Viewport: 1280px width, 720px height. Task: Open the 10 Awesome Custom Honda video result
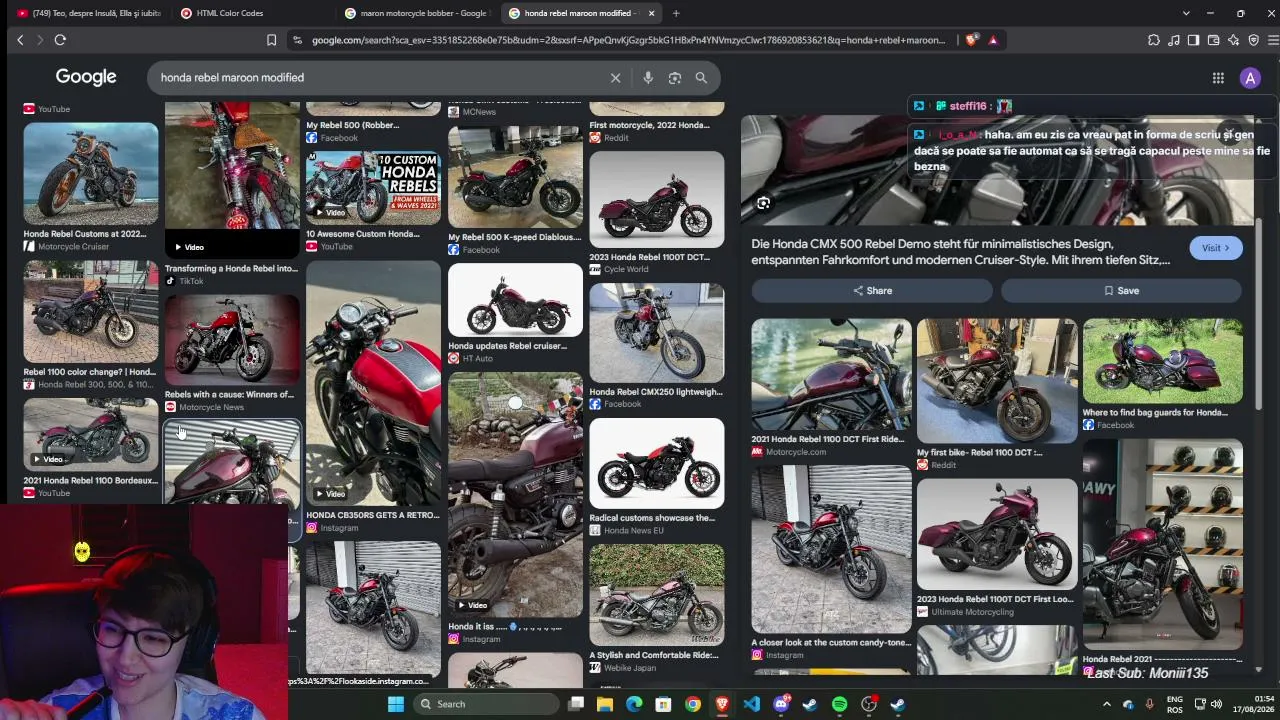pyautogui.click(x=373, y=188)
